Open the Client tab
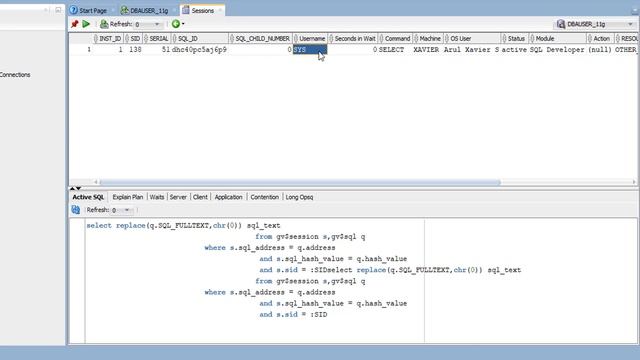The height and width of the screenshot is (360, 640). tap(200, 197)
